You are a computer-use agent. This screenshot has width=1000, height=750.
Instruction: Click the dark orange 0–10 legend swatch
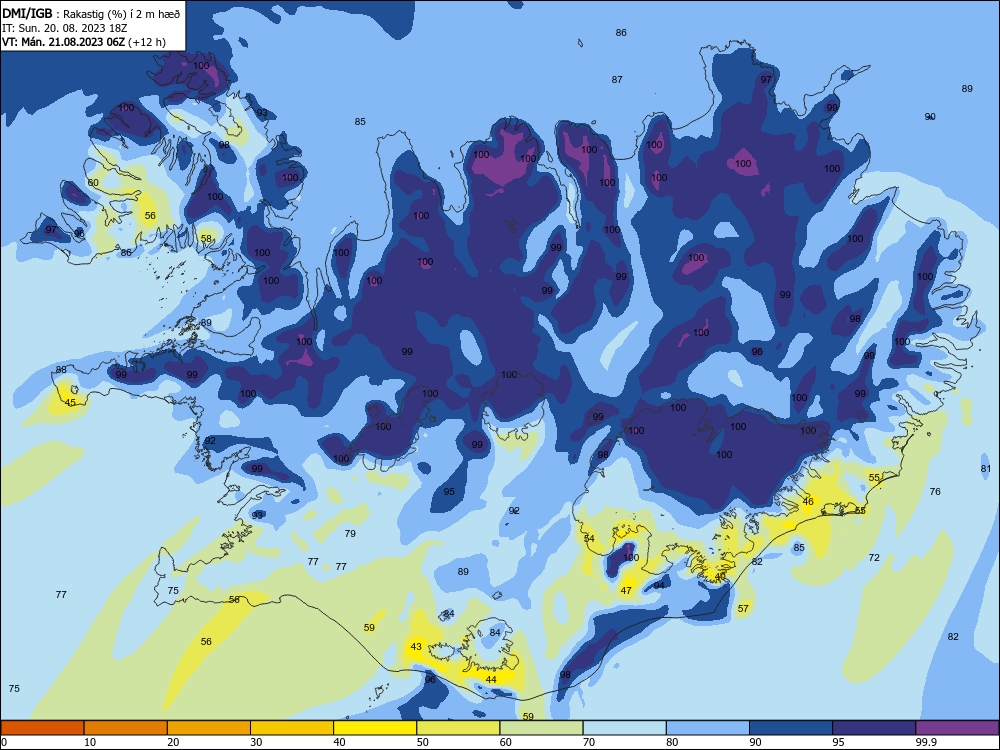point(42,728)
